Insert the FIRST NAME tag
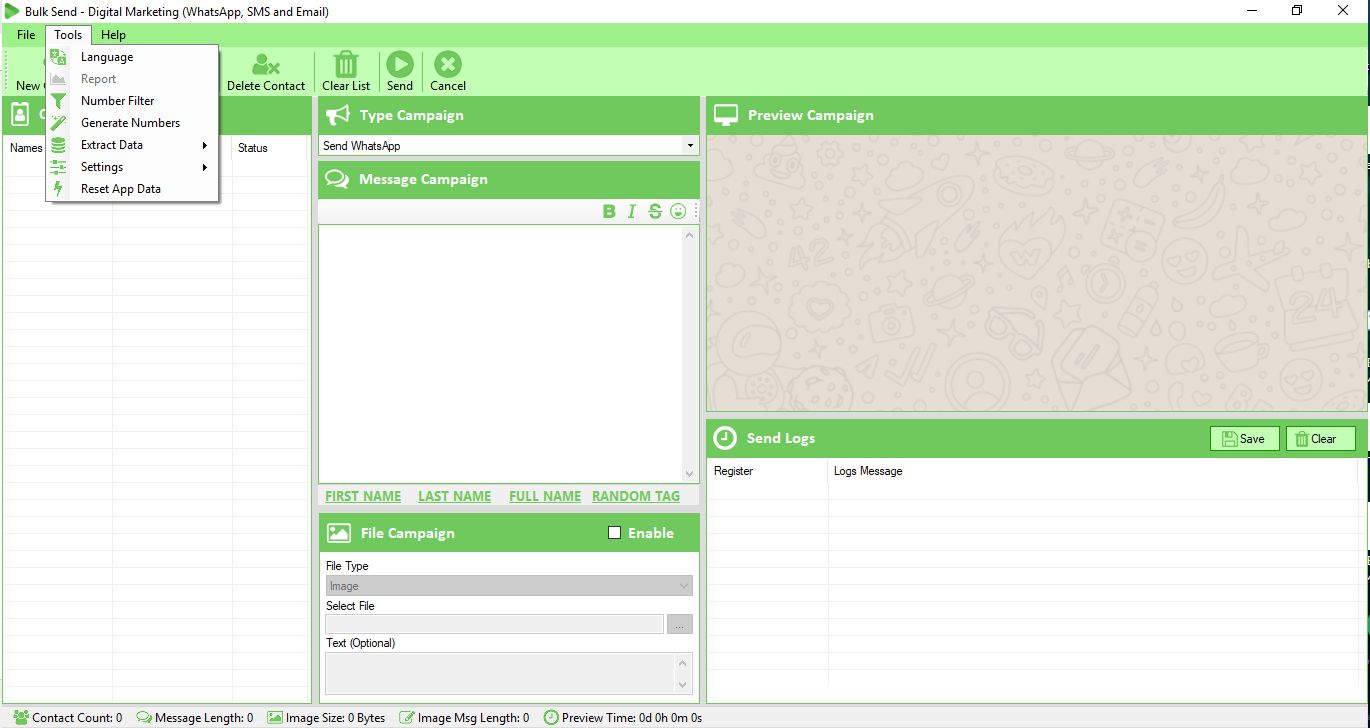Screen dimensions: 1370x728 click(x=363, y=496)
